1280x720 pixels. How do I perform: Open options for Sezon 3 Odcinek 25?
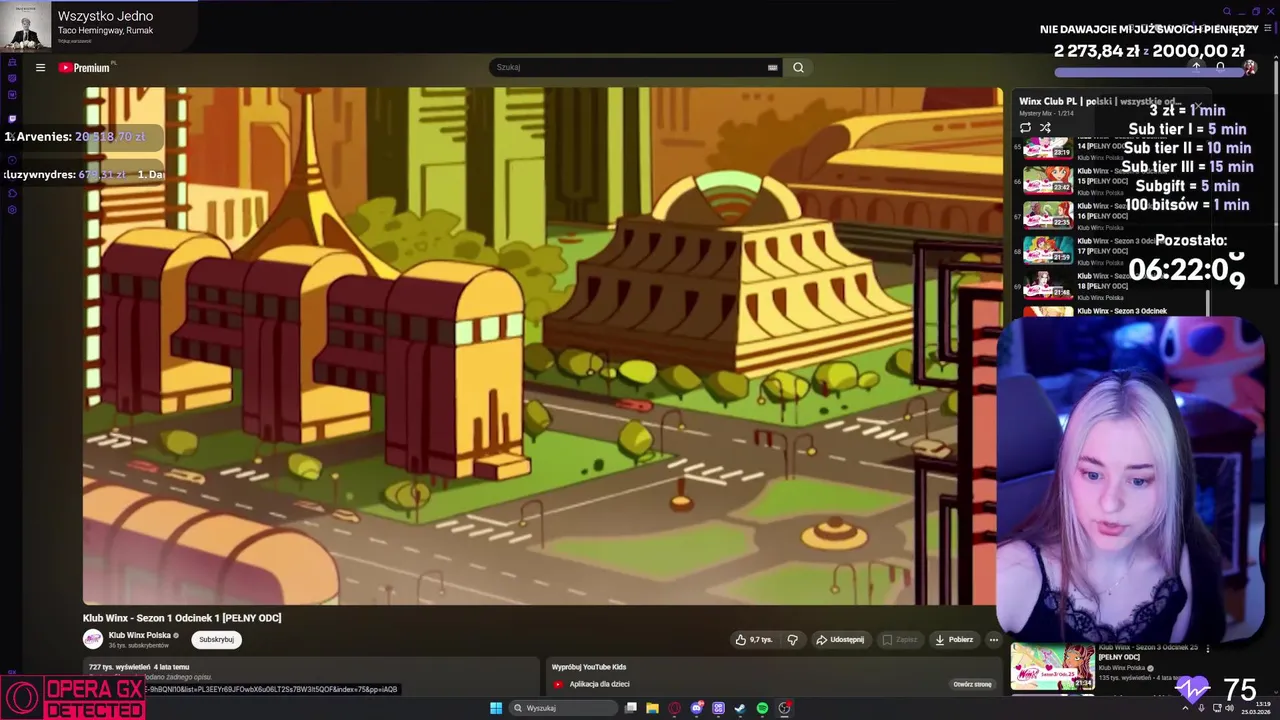coord(1207,649)
